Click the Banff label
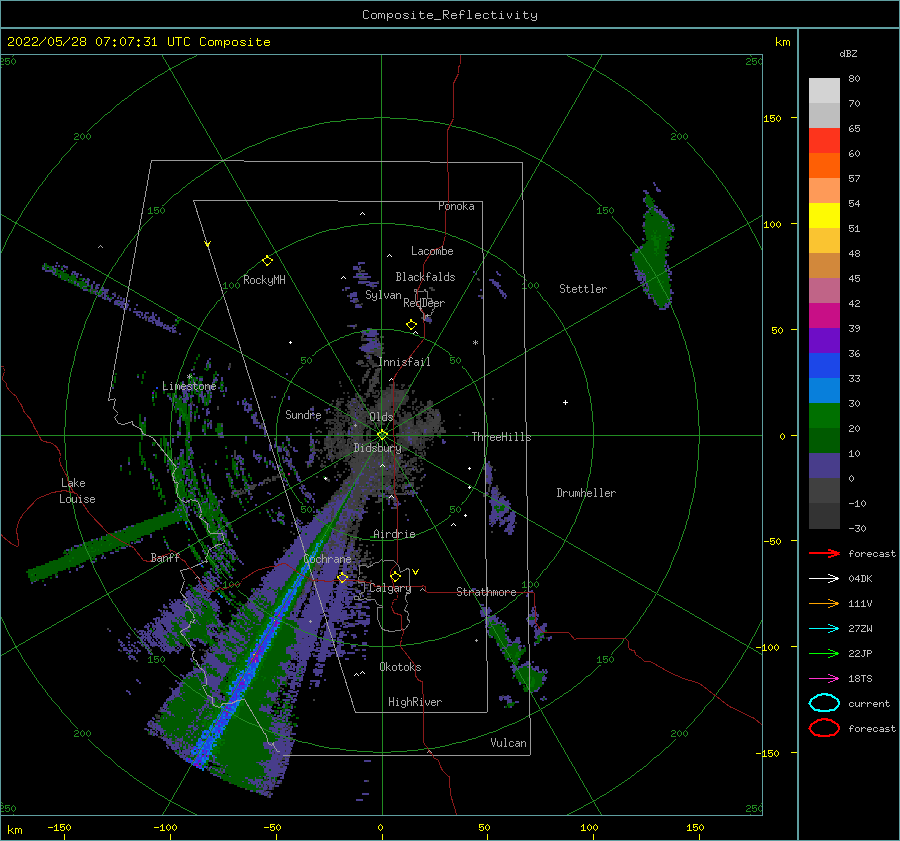The height and width of the screenshot is (841, 900). tap(165, 557)
